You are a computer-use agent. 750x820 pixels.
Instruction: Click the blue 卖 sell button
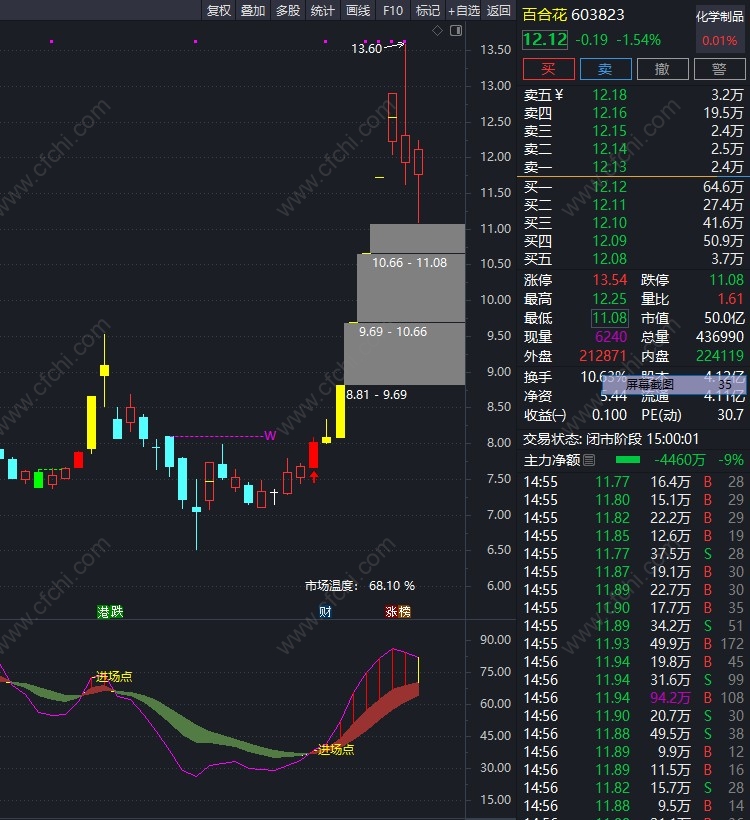click(606, 69)
